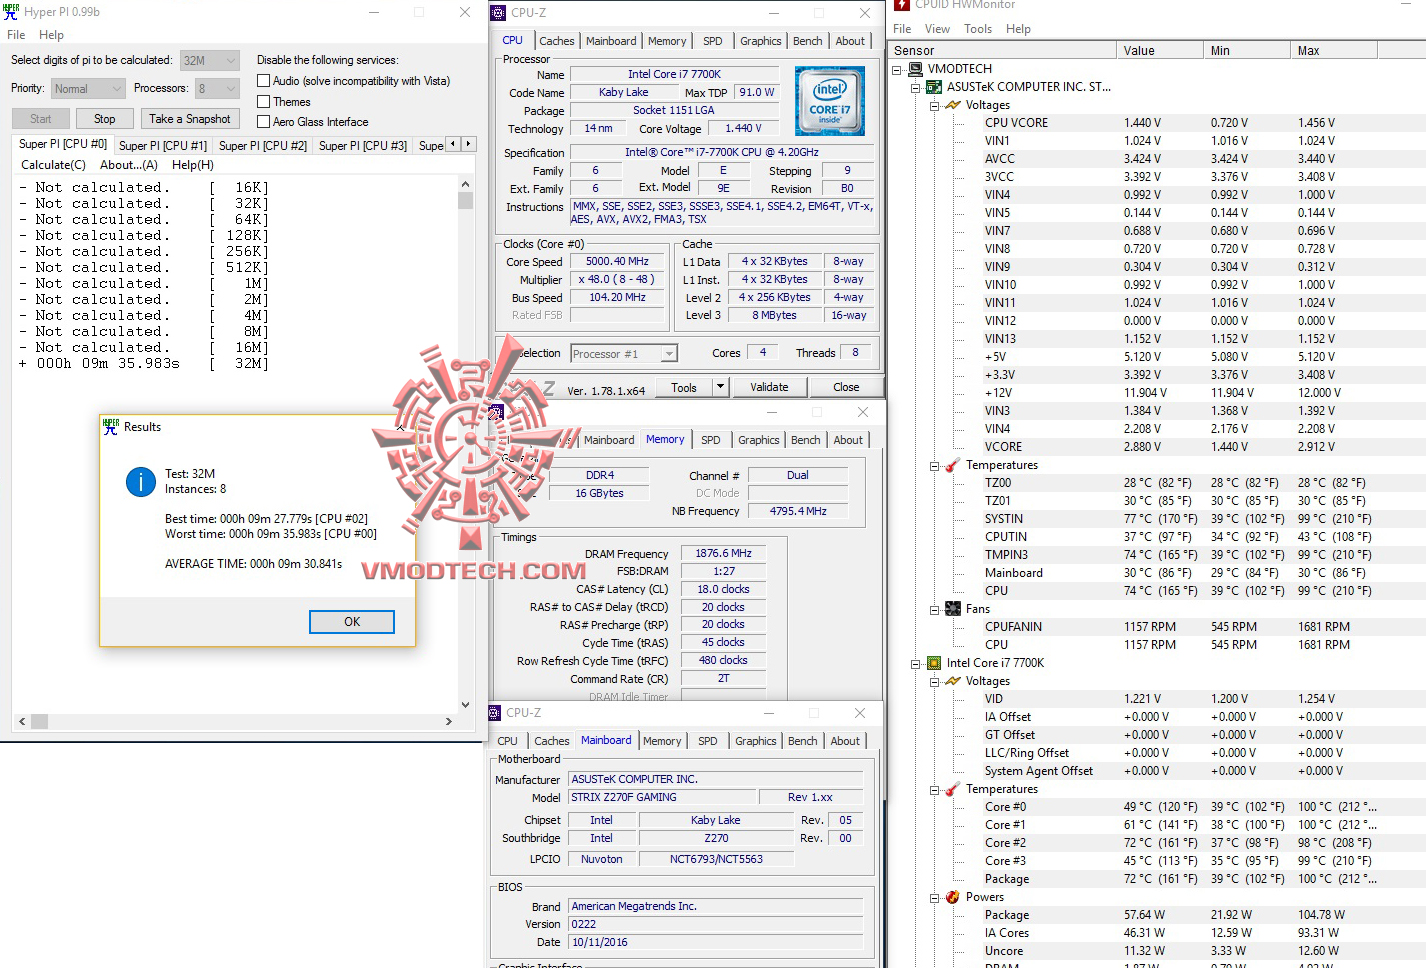
Task: Click the Powers section icon in HWMonitor
Action: [x=950, y=897]
